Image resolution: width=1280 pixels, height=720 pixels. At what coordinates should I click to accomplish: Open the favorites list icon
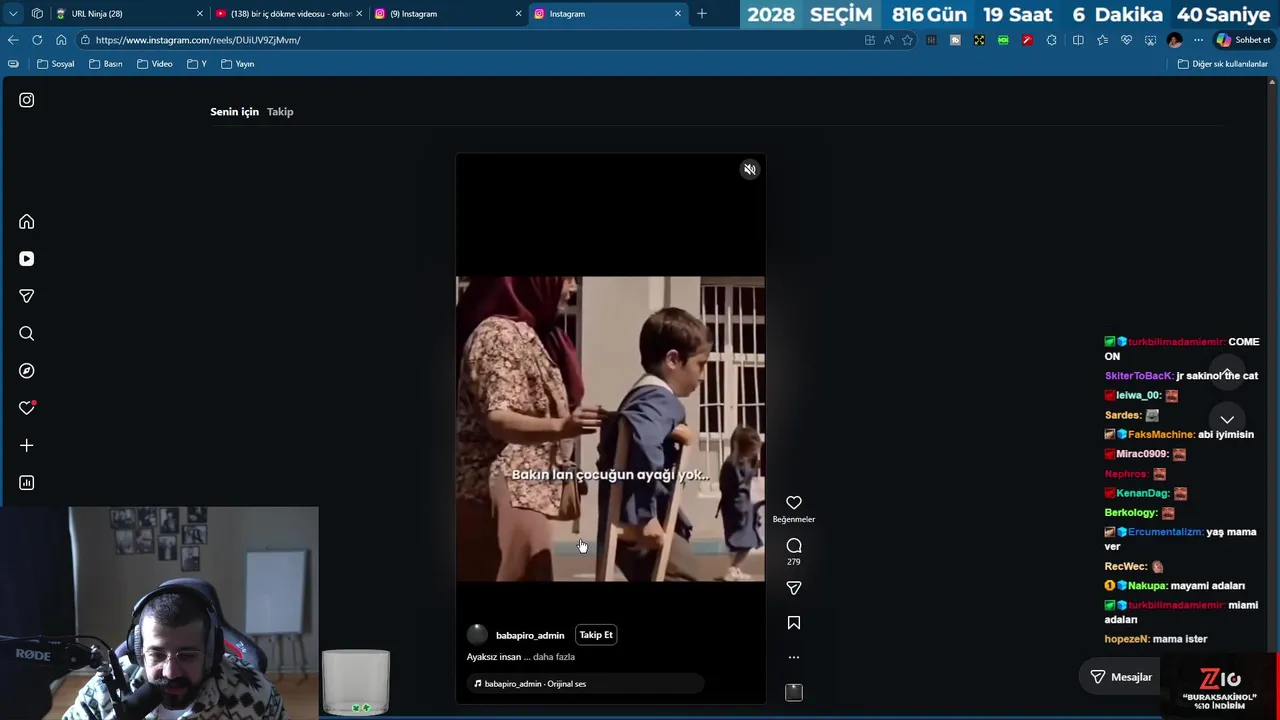click(x=1102, y=40)
